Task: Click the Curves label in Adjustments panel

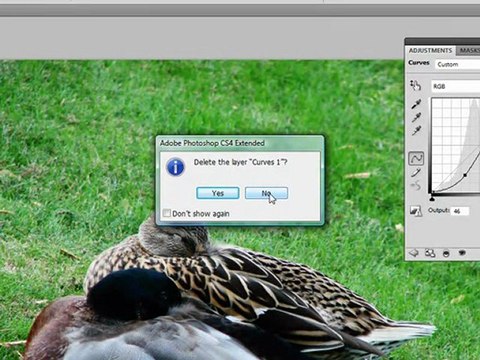Action: coord(419,63)
